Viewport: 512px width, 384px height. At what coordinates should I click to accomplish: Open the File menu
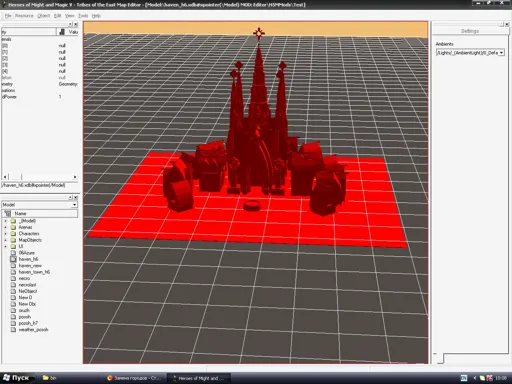point(8,16)
